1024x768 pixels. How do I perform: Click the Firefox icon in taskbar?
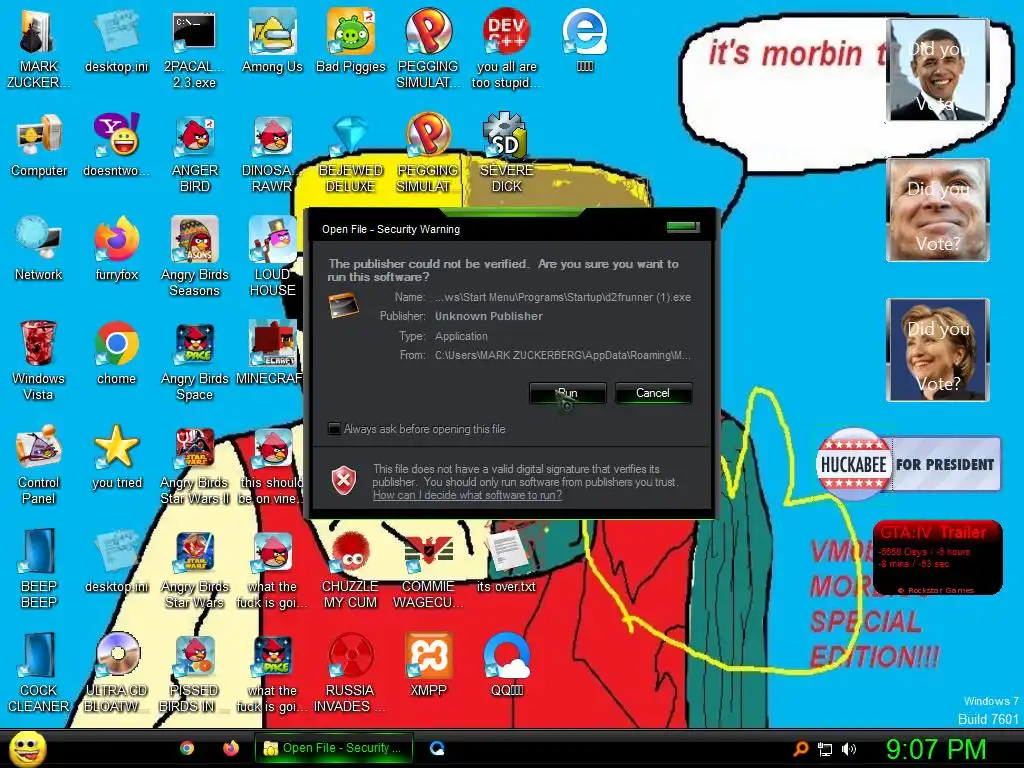point(231,748)
